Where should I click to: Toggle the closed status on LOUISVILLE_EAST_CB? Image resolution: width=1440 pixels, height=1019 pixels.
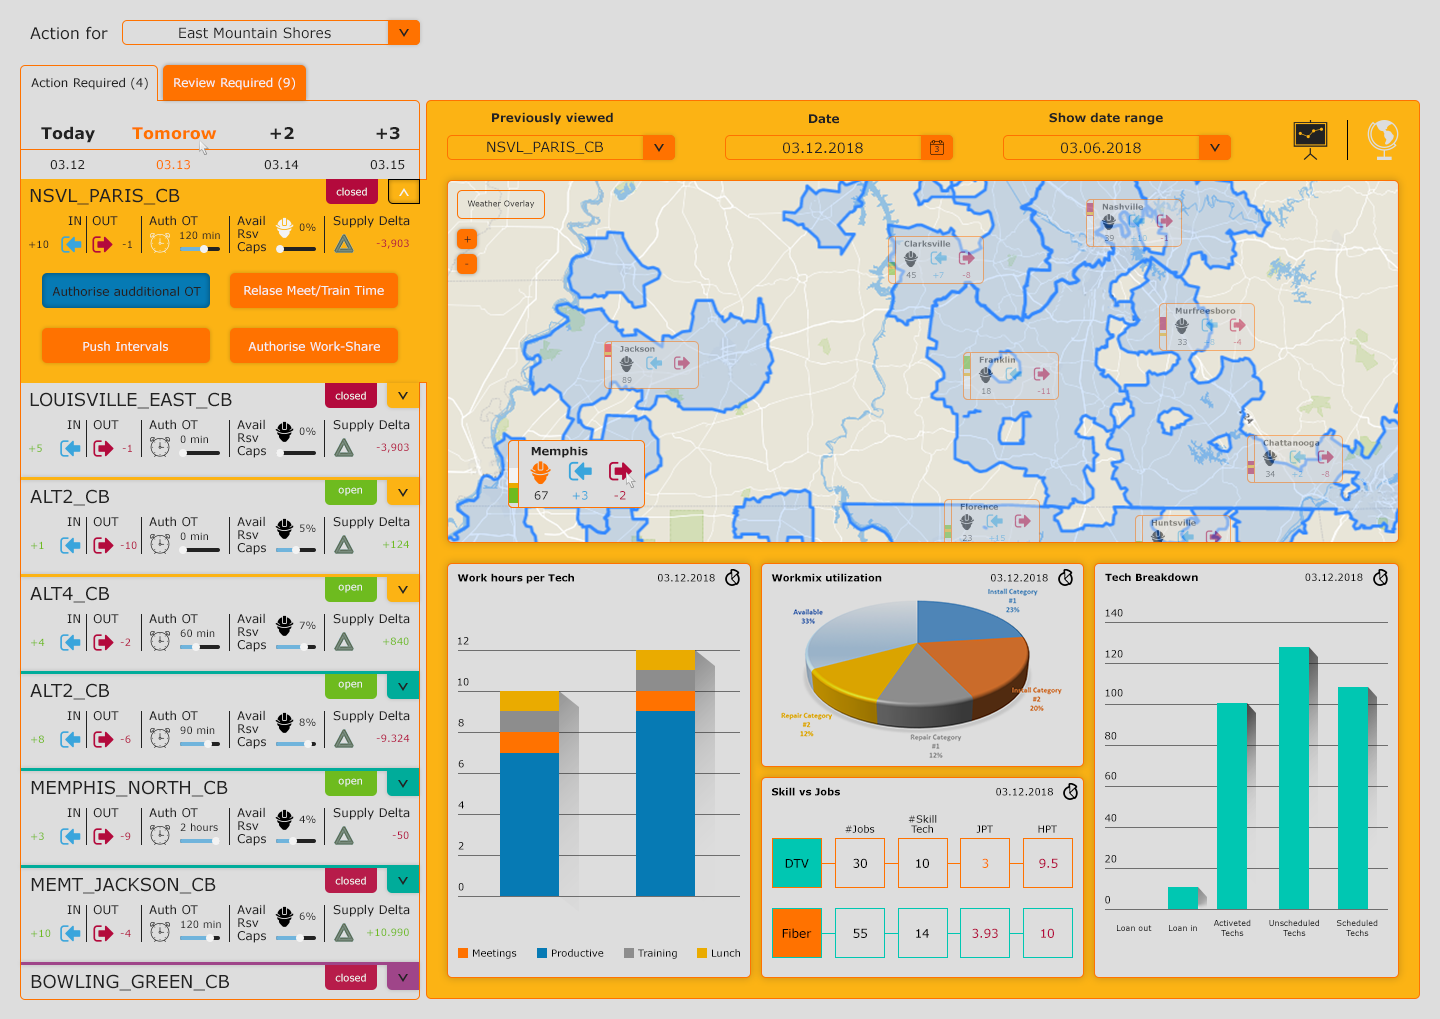[351, 396]
